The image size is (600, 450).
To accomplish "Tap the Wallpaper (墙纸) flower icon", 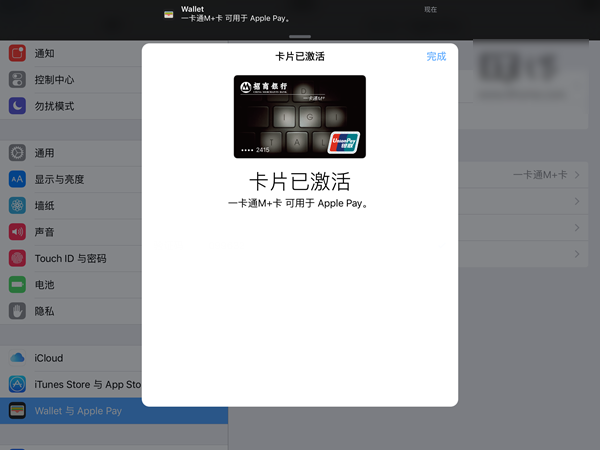I will click(x=17, y=205).
